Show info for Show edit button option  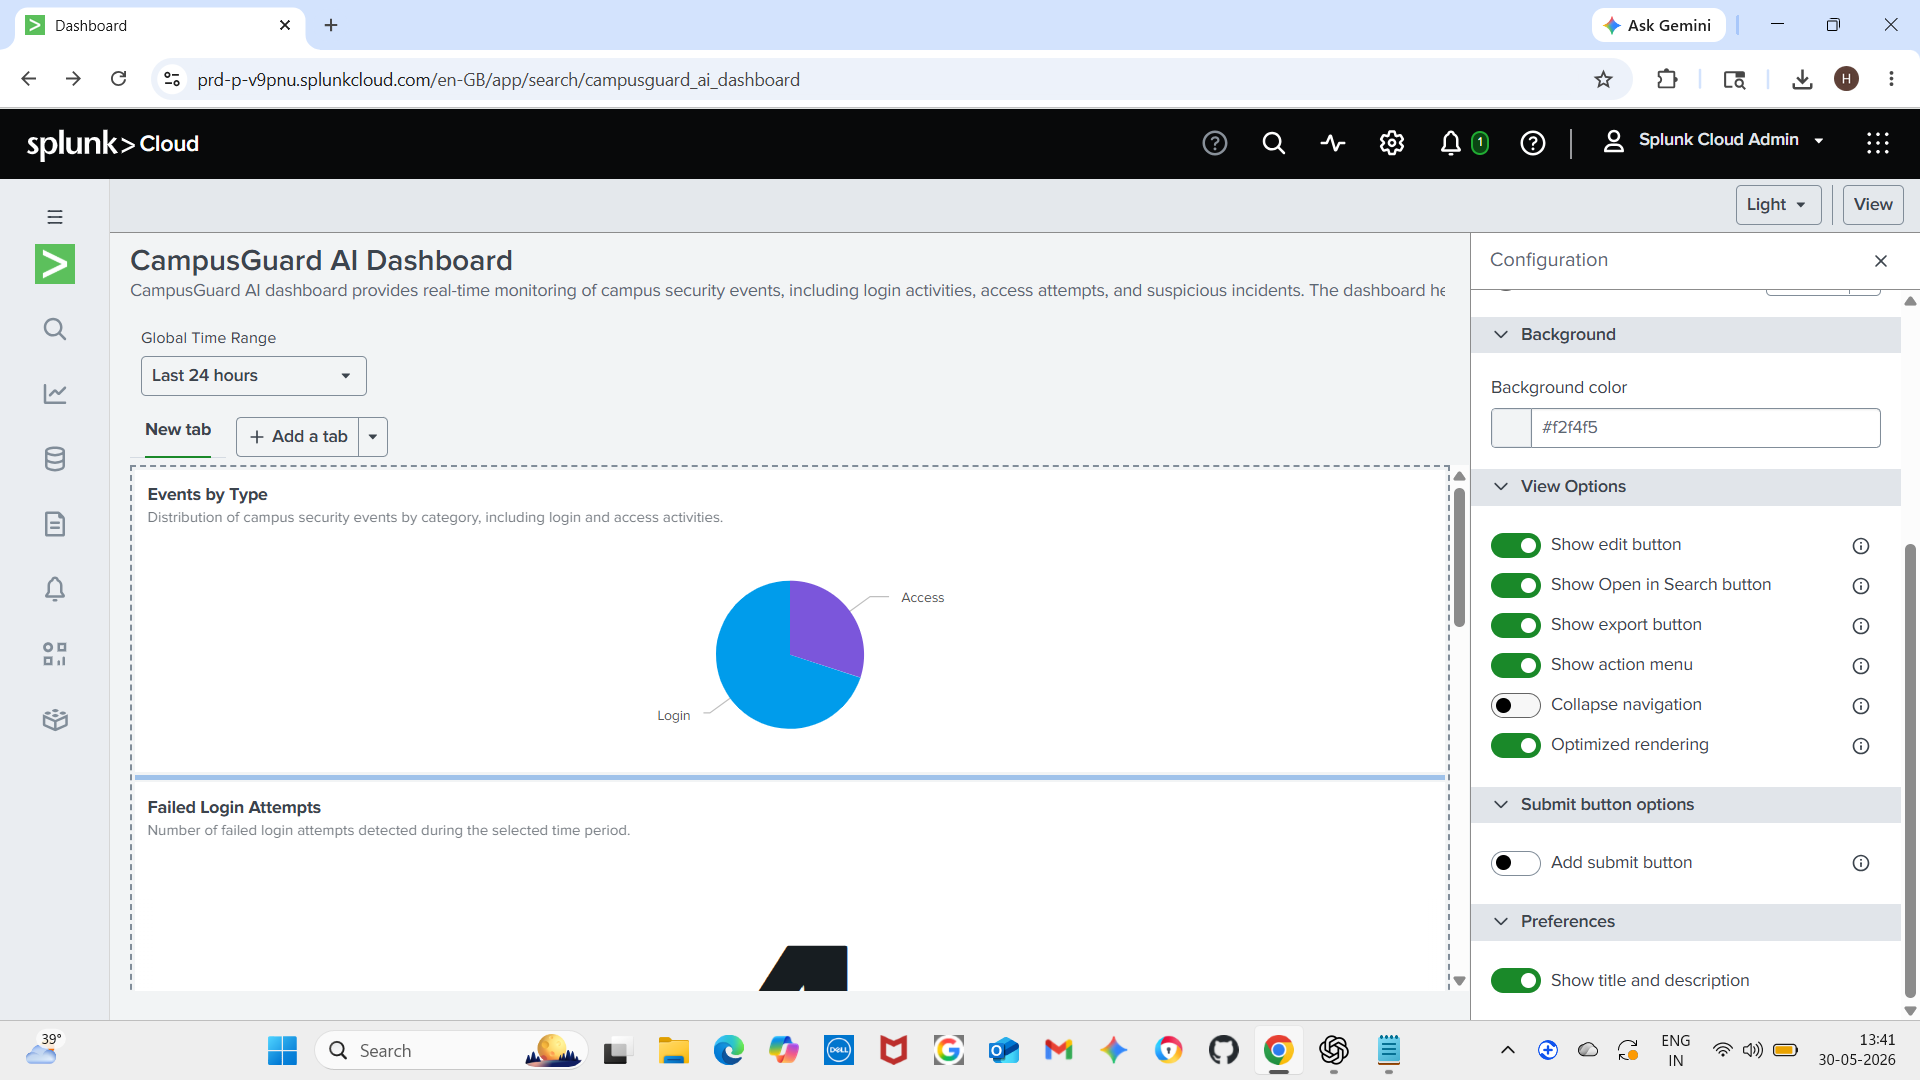pos(1861,546)
